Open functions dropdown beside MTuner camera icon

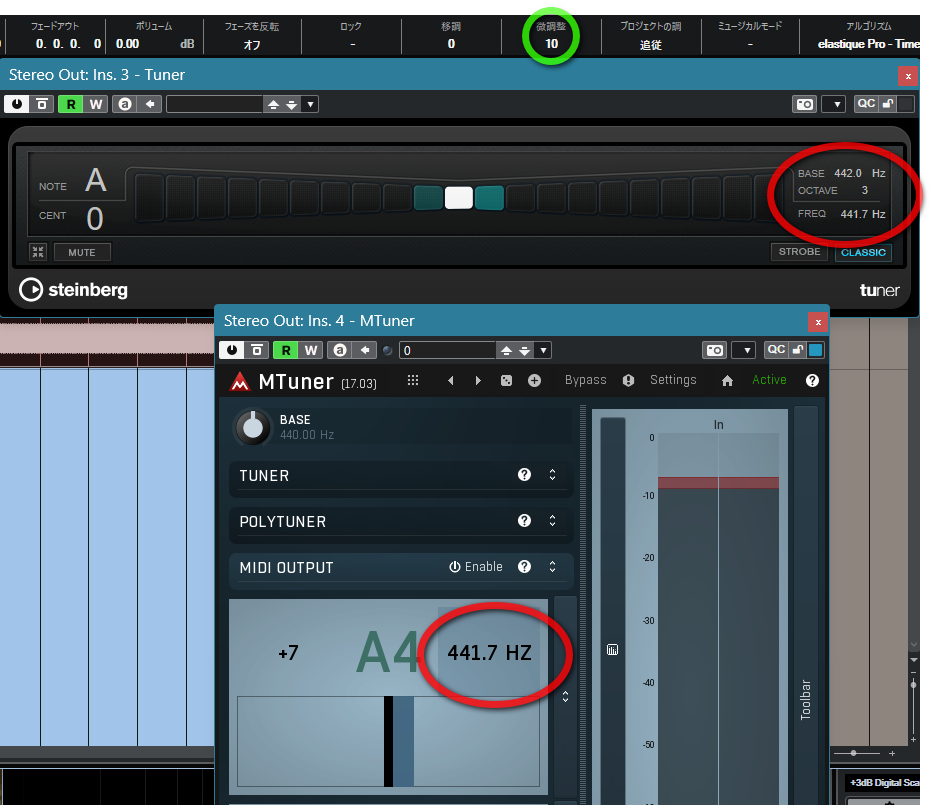744,350
